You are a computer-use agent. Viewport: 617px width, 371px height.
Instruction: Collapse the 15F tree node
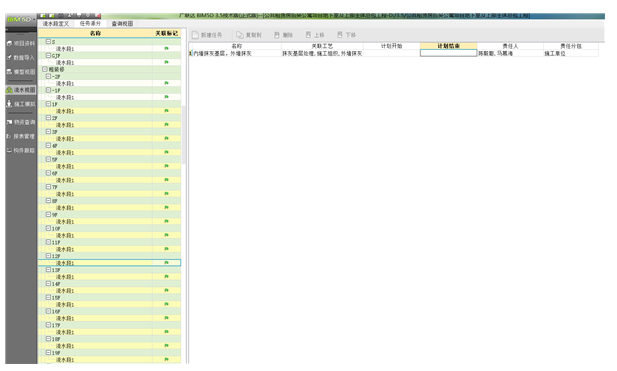pyautogui.click(x=48, y=297)
